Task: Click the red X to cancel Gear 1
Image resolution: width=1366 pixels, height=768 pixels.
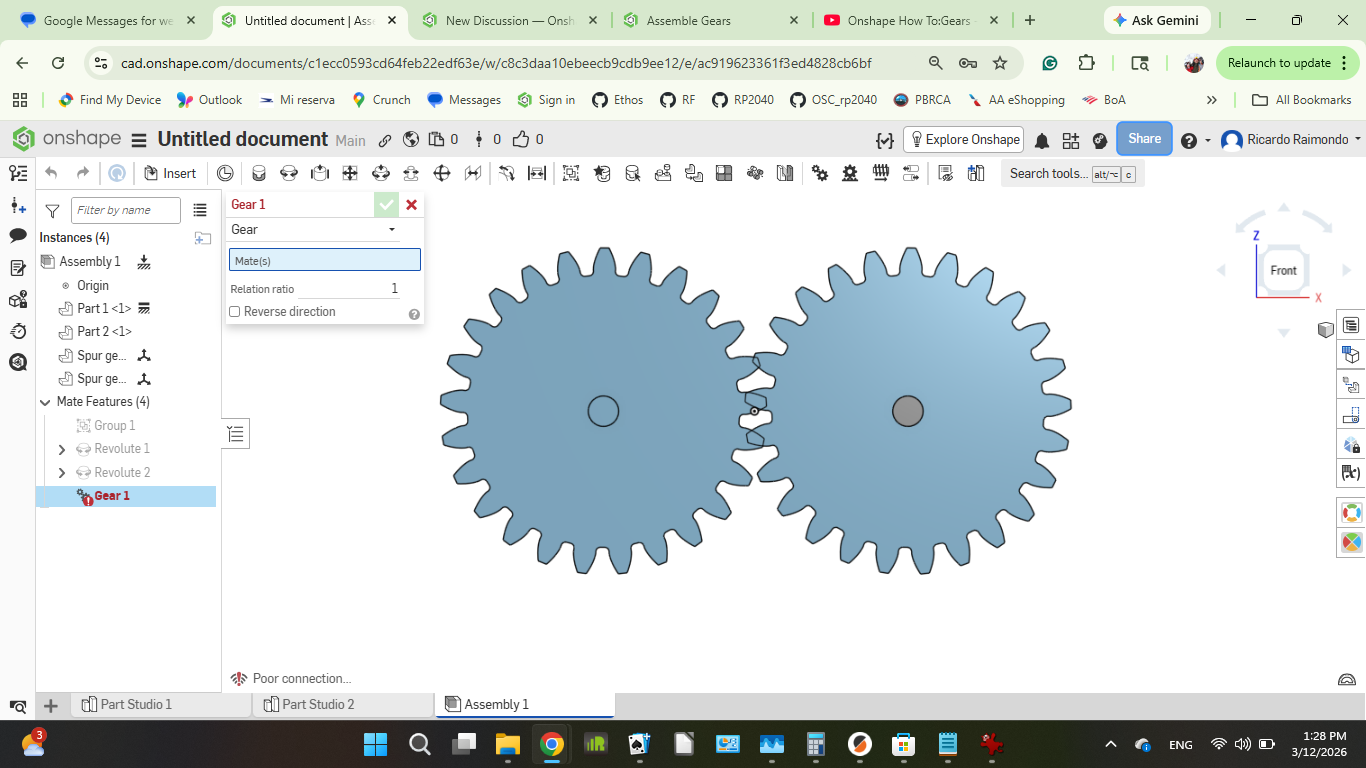Action: pos(411,204)
